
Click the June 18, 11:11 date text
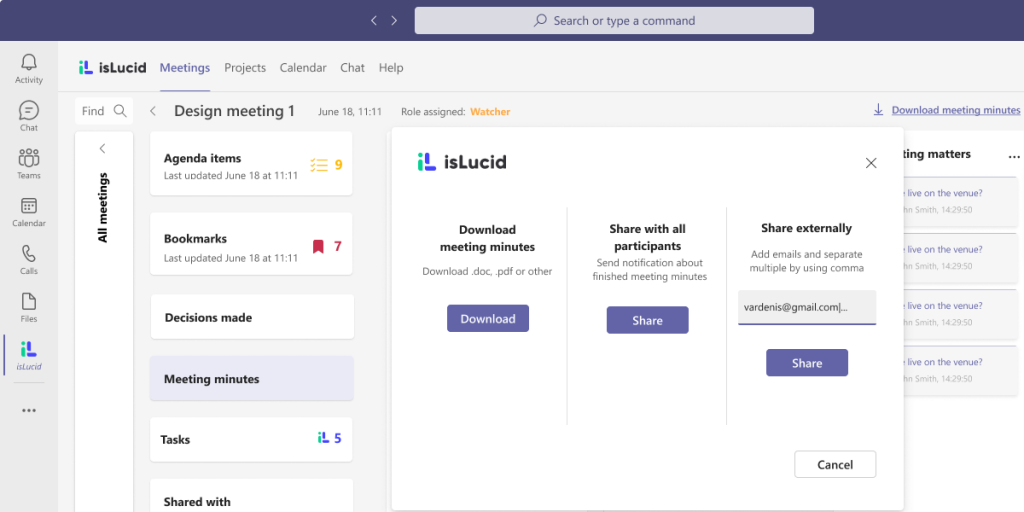349,112
